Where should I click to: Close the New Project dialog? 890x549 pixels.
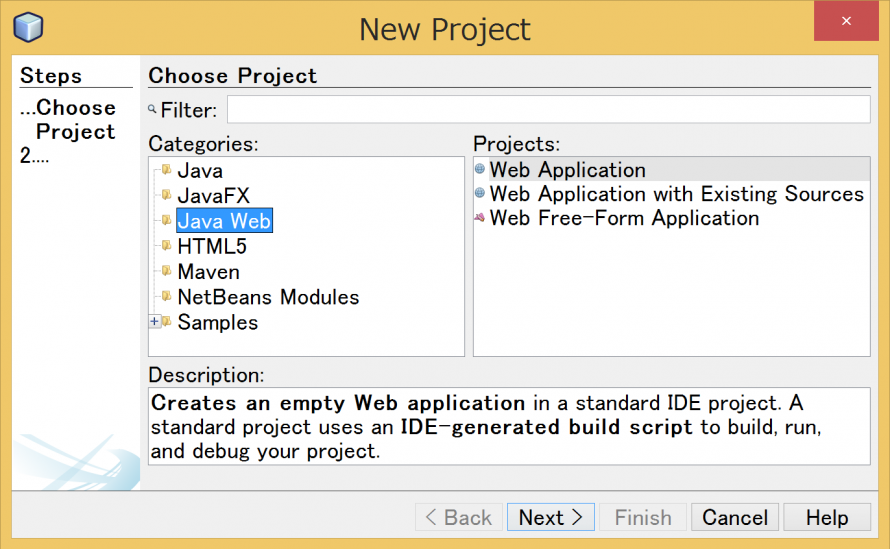846,21
